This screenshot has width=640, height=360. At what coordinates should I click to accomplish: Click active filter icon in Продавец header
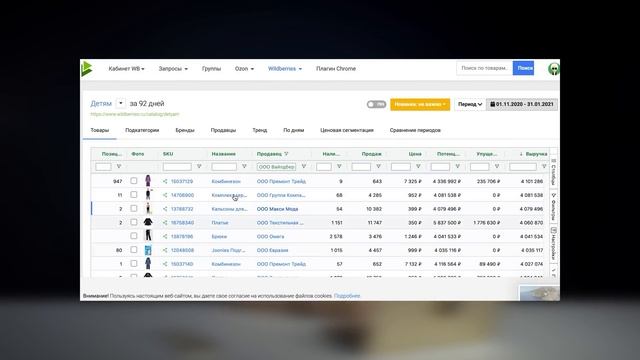pos(286,154)
